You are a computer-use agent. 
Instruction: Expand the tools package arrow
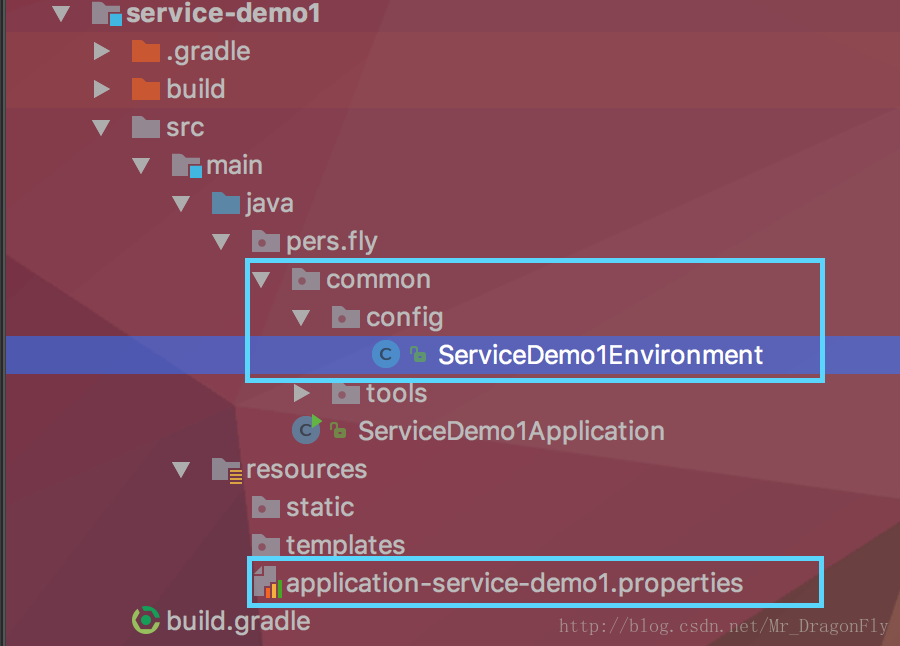[x=301, y=393]
